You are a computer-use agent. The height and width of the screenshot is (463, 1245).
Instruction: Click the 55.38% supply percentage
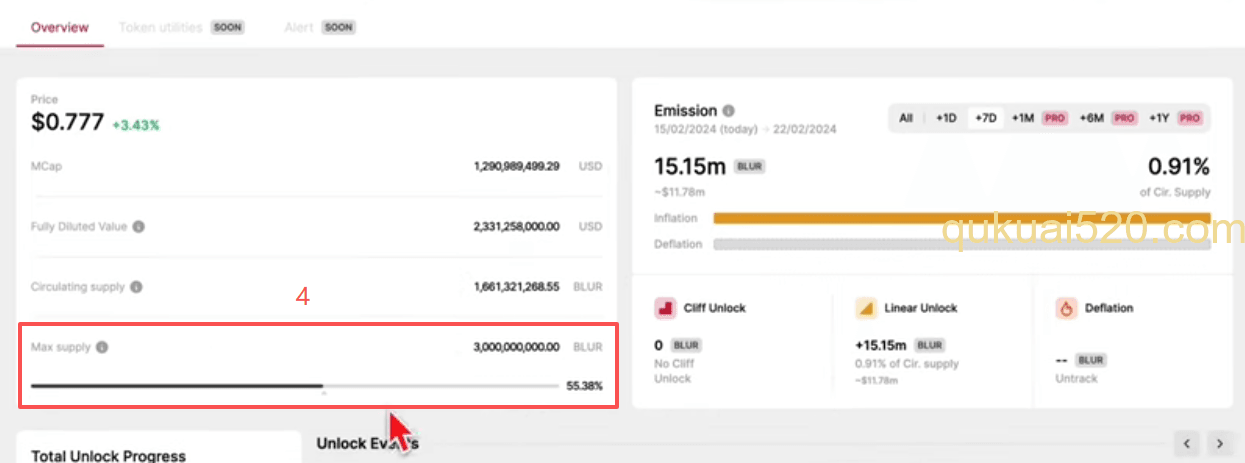coord(585,386)
